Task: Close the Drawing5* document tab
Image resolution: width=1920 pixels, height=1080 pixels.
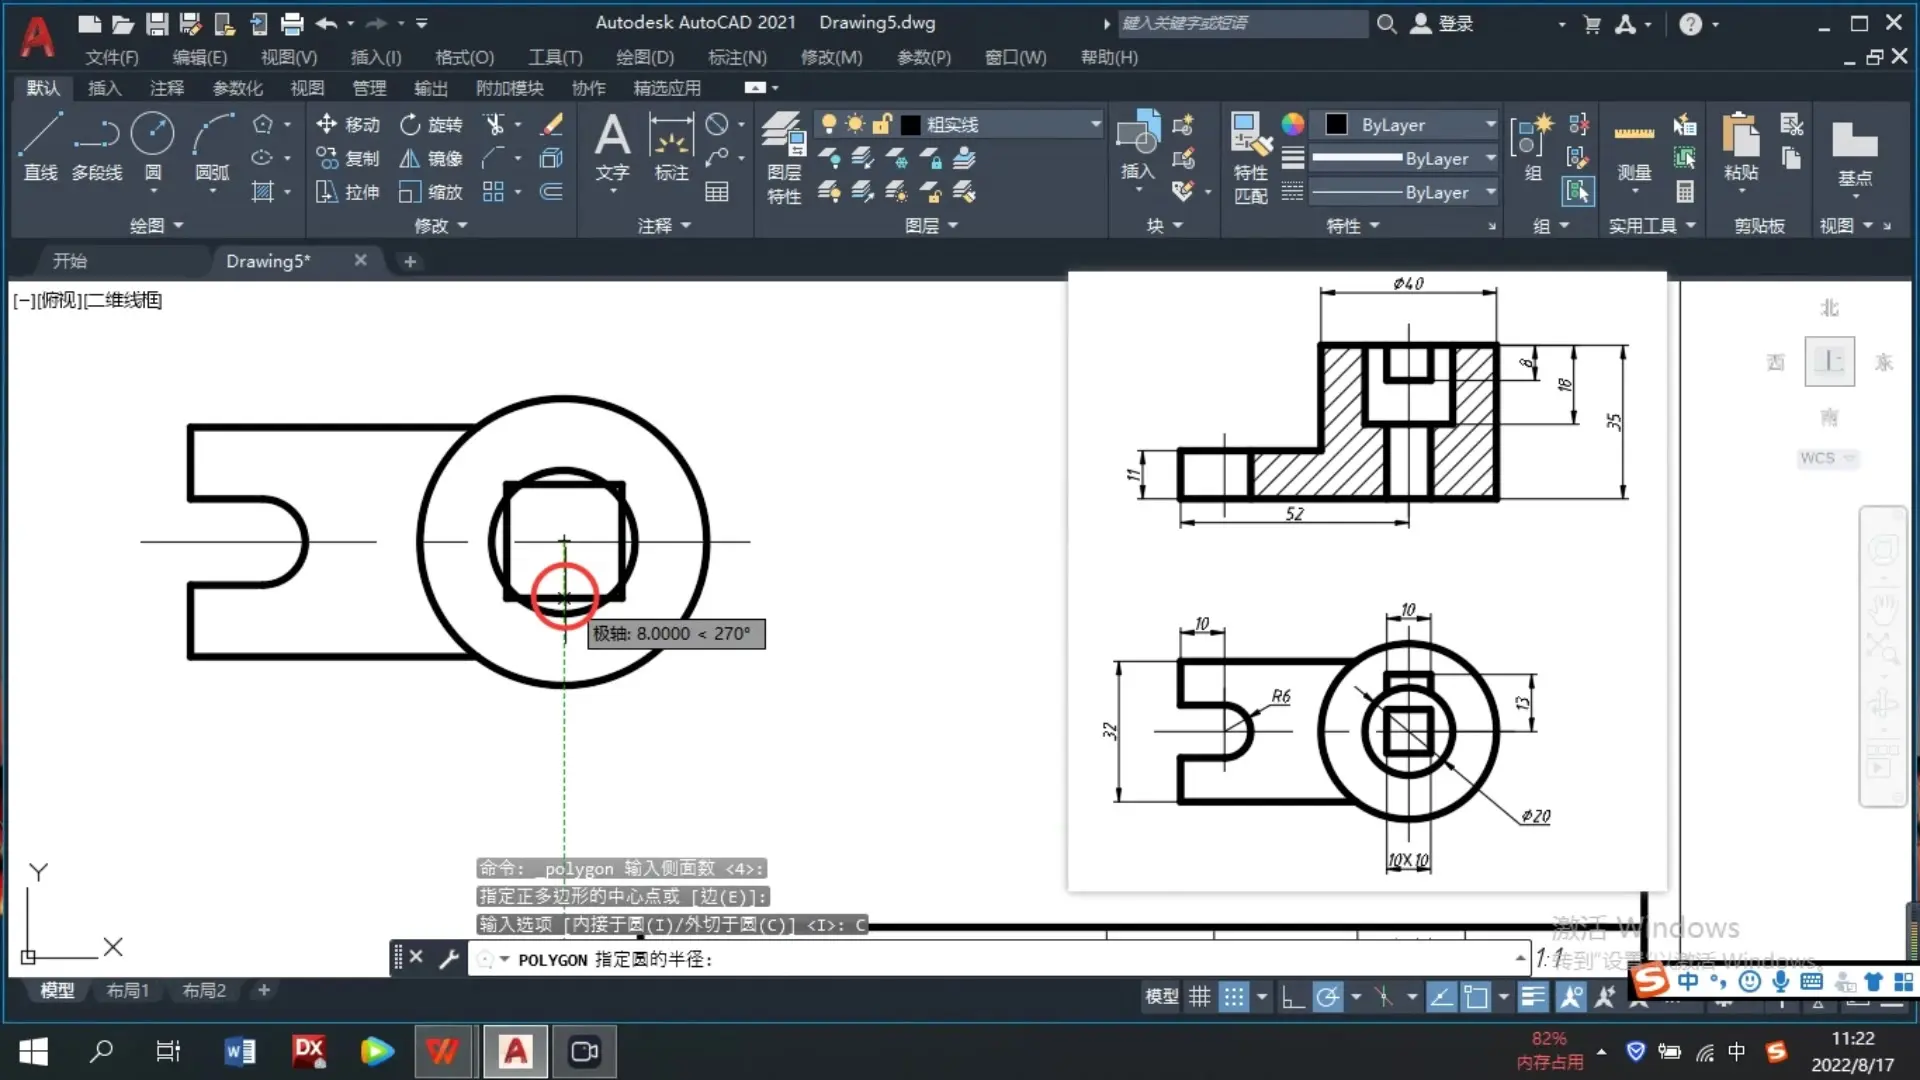Action: pos(360,260)
